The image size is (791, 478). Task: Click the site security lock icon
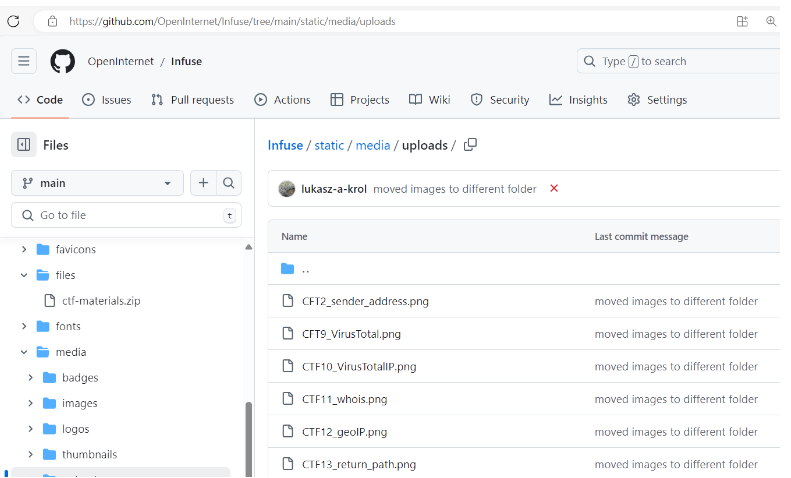click(52, 21)
